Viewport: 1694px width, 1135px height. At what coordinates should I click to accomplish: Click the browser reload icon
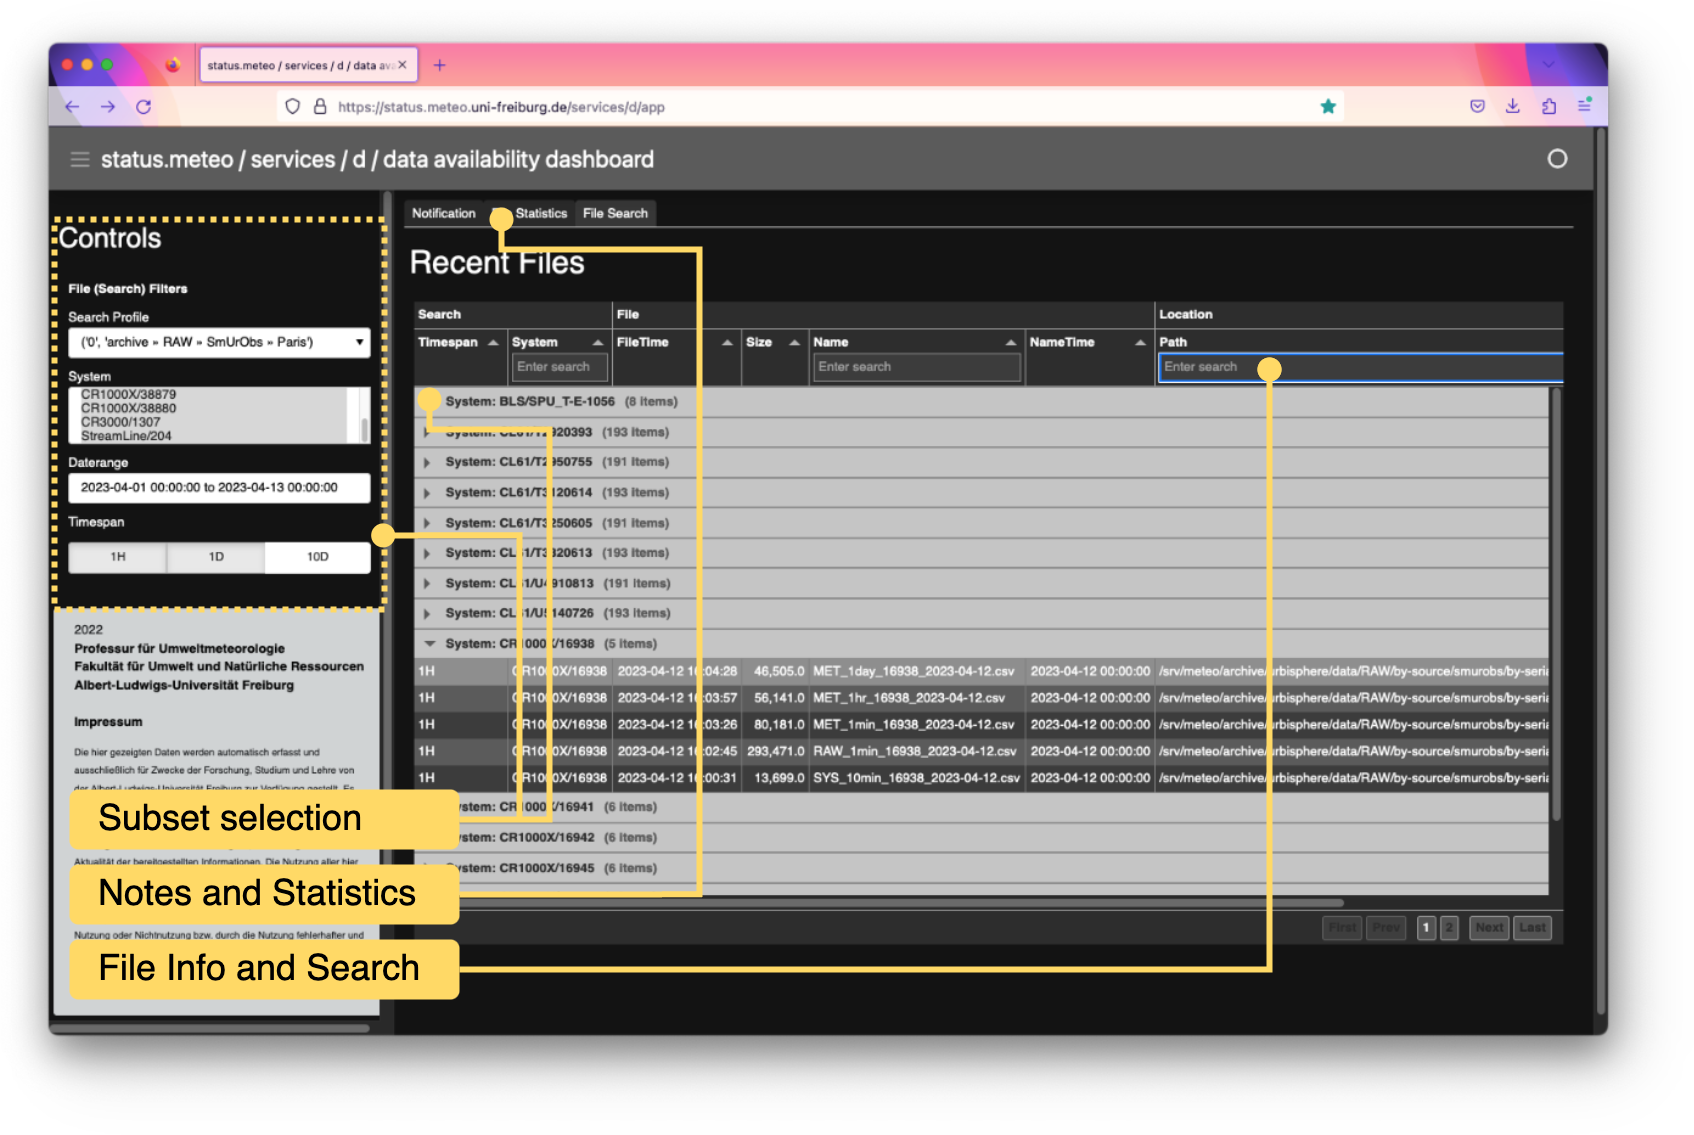[144, 107]
